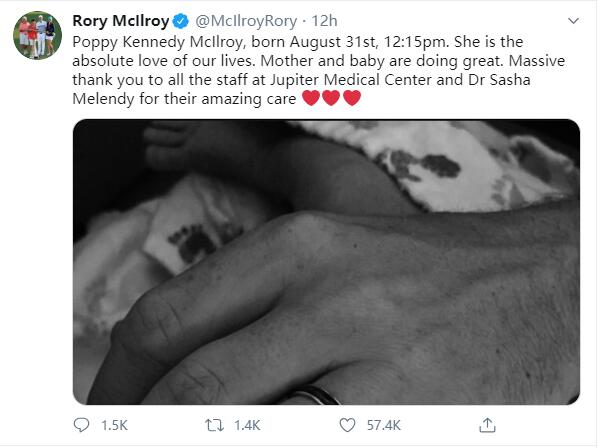
Task: Click the last red heart emoji
Action: (x=352, y=98)
